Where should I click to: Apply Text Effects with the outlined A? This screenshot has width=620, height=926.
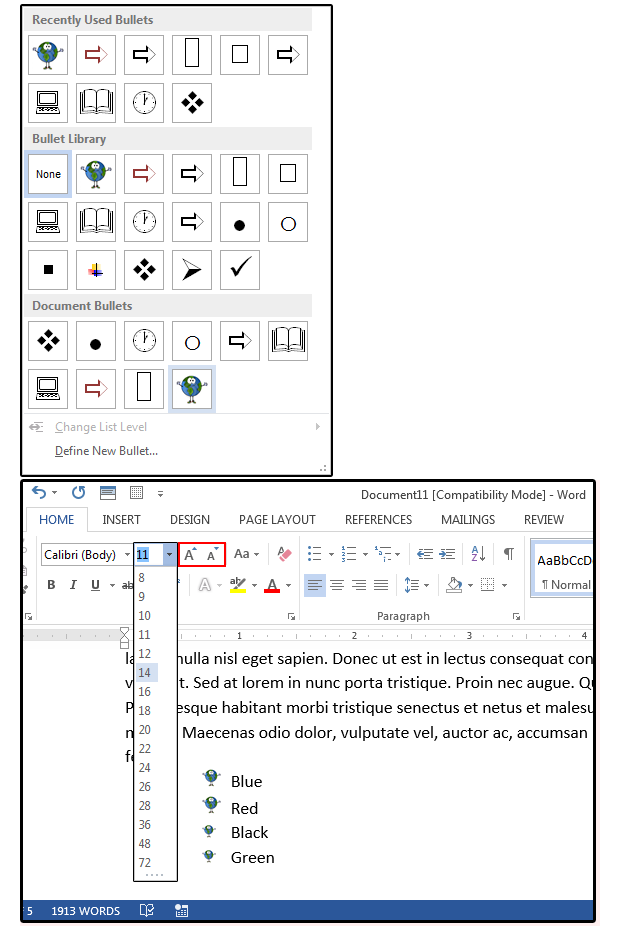click(x=205, y=585)
